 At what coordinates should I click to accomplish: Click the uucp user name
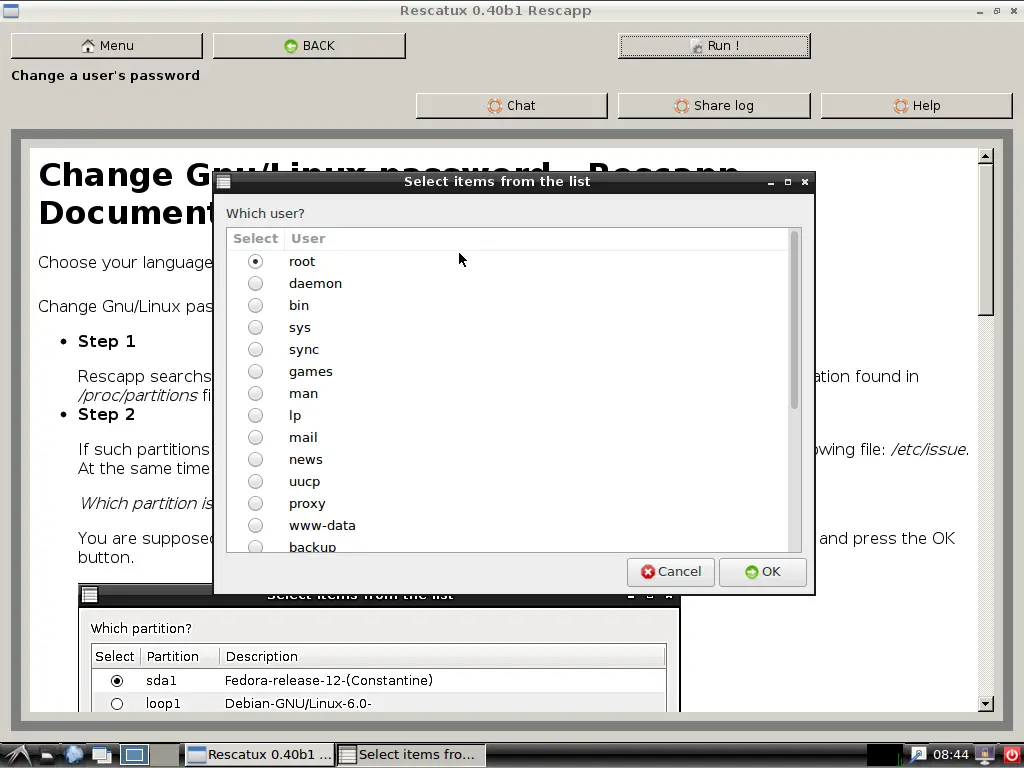(304, 482)
